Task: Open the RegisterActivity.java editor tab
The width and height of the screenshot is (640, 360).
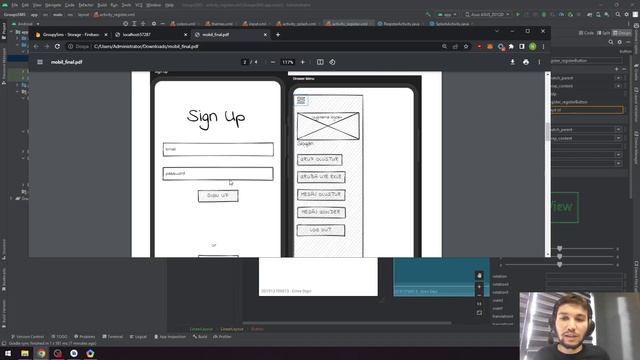Action: tap(398, 24)
